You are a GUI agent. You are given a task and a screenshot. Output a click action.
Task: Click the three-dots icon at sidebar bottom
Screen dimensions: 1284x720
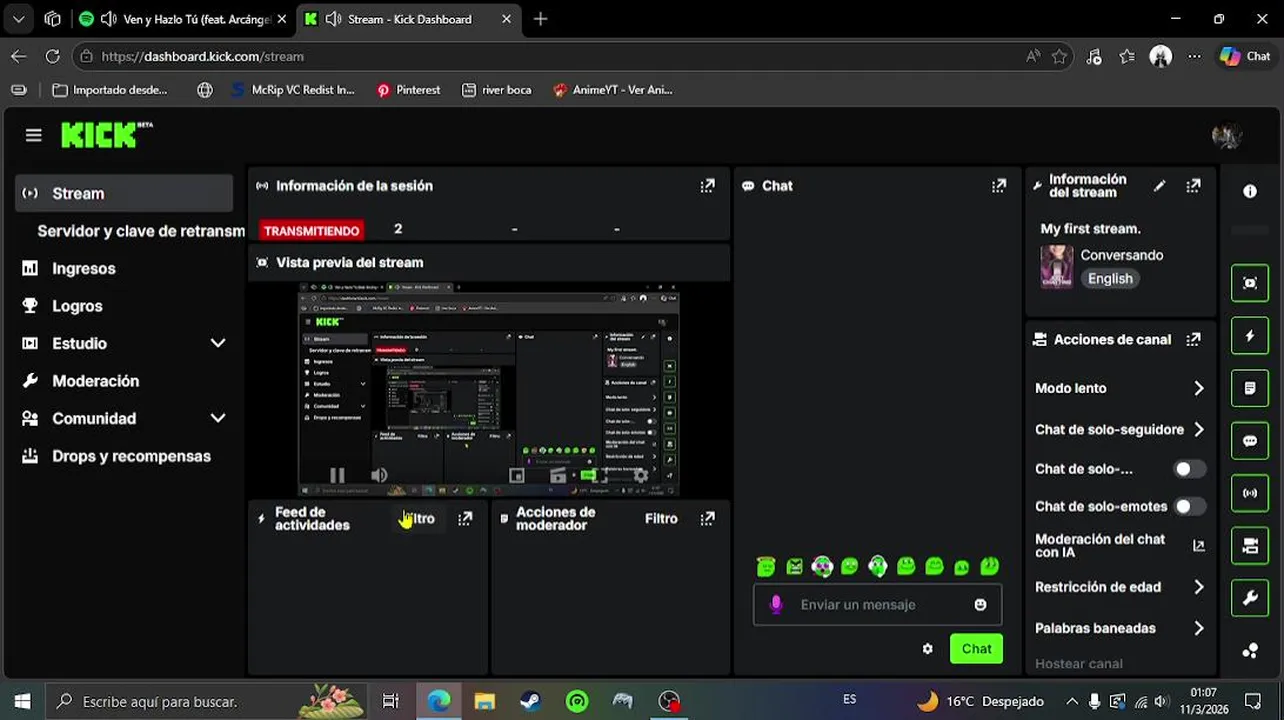1250,650
